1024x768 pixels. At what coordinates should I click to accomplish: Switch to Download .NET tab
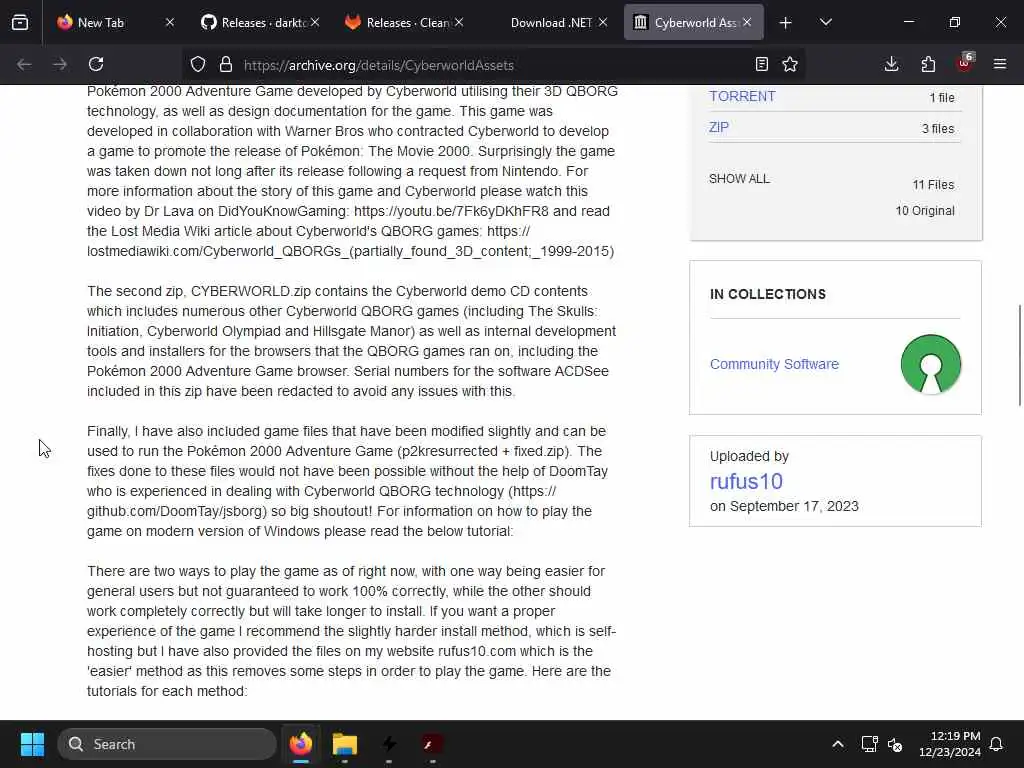(551, 22)
